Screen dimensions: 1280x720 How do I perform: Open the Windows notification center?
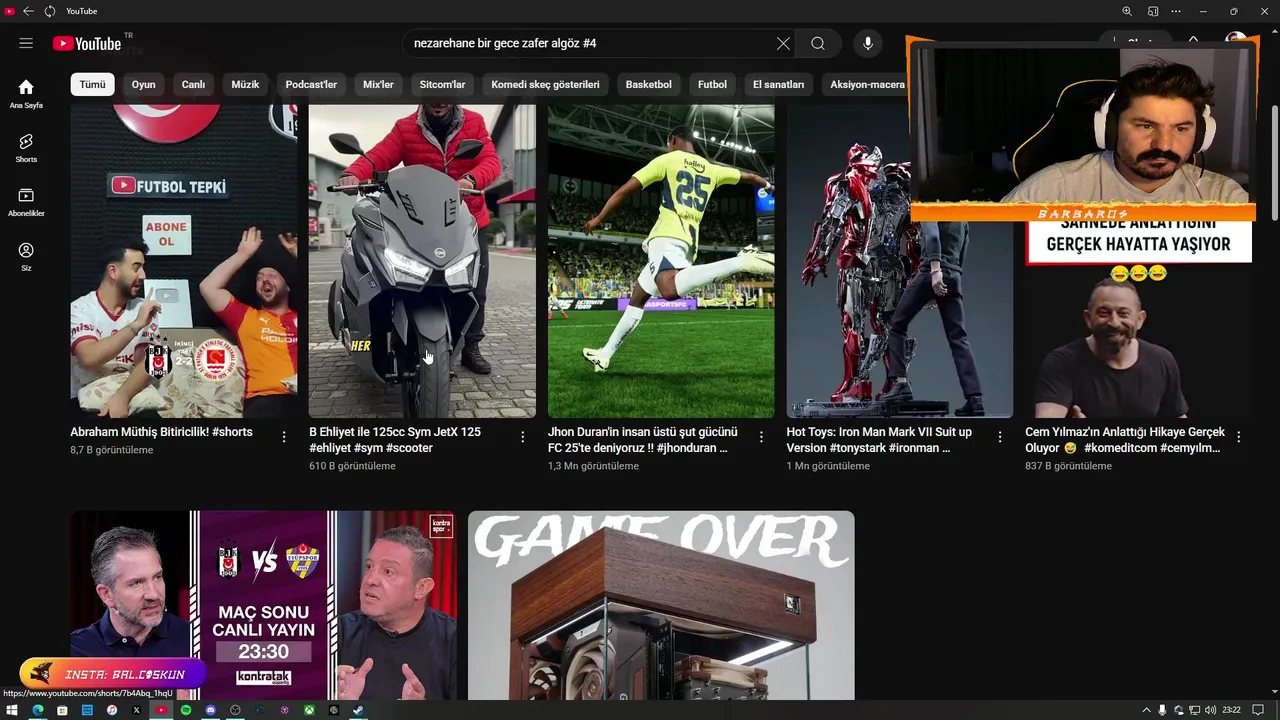1258,710
